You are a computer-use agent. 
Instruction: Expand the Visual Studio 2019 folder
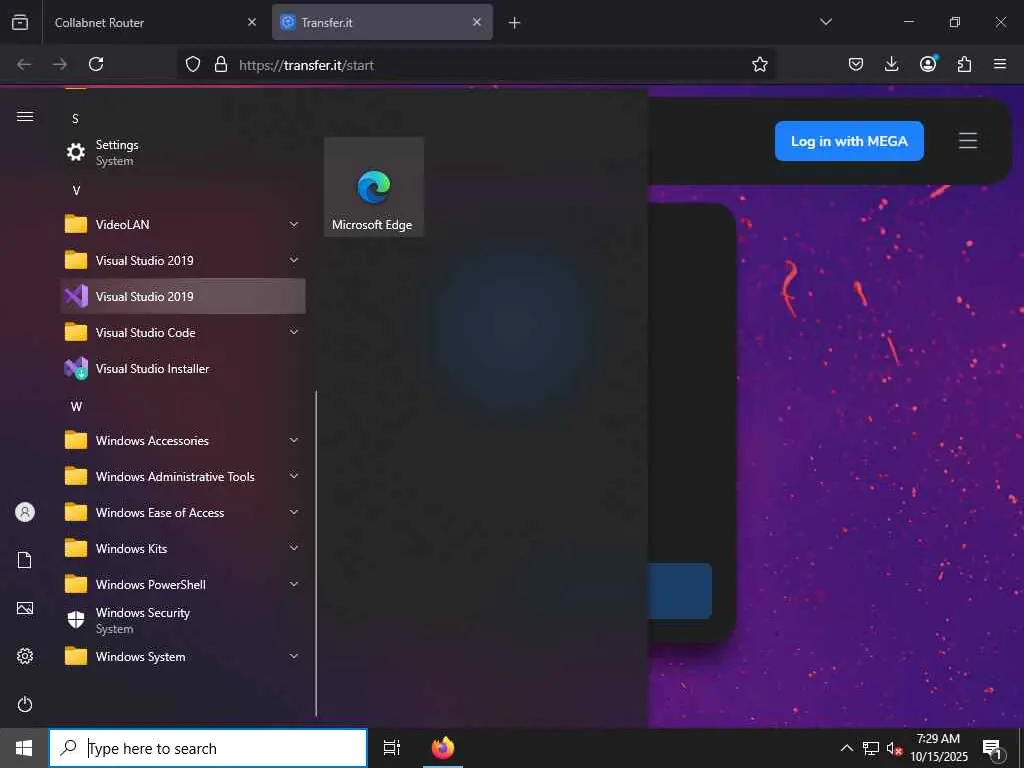[183, 261]
